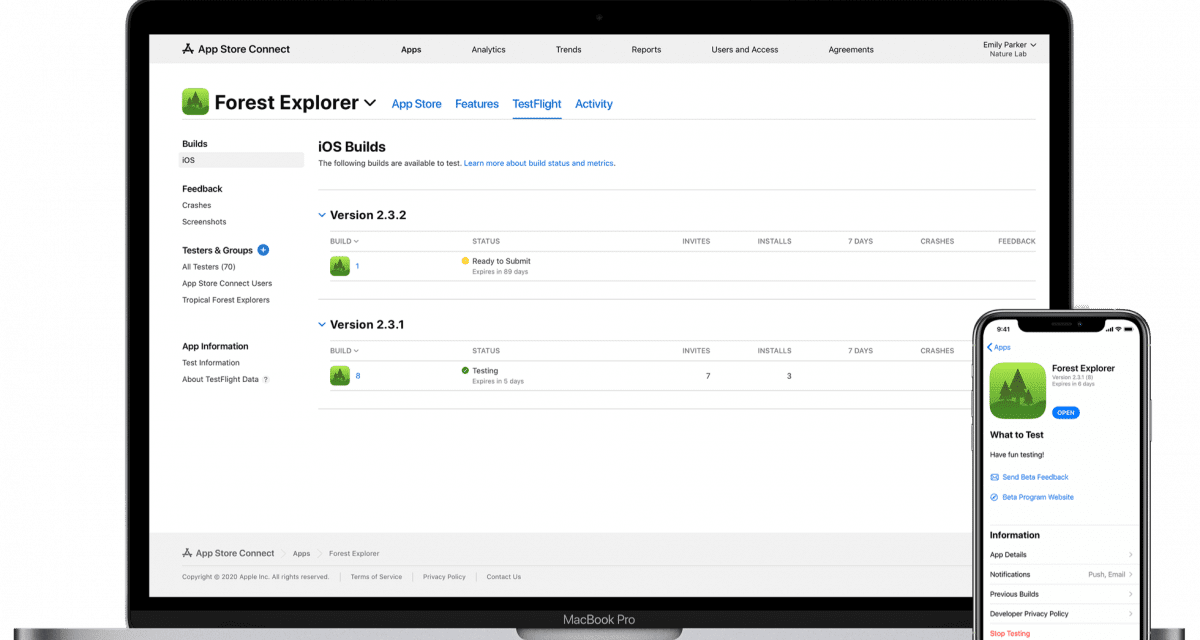Open All Testers (70) group

coord(209,267)
